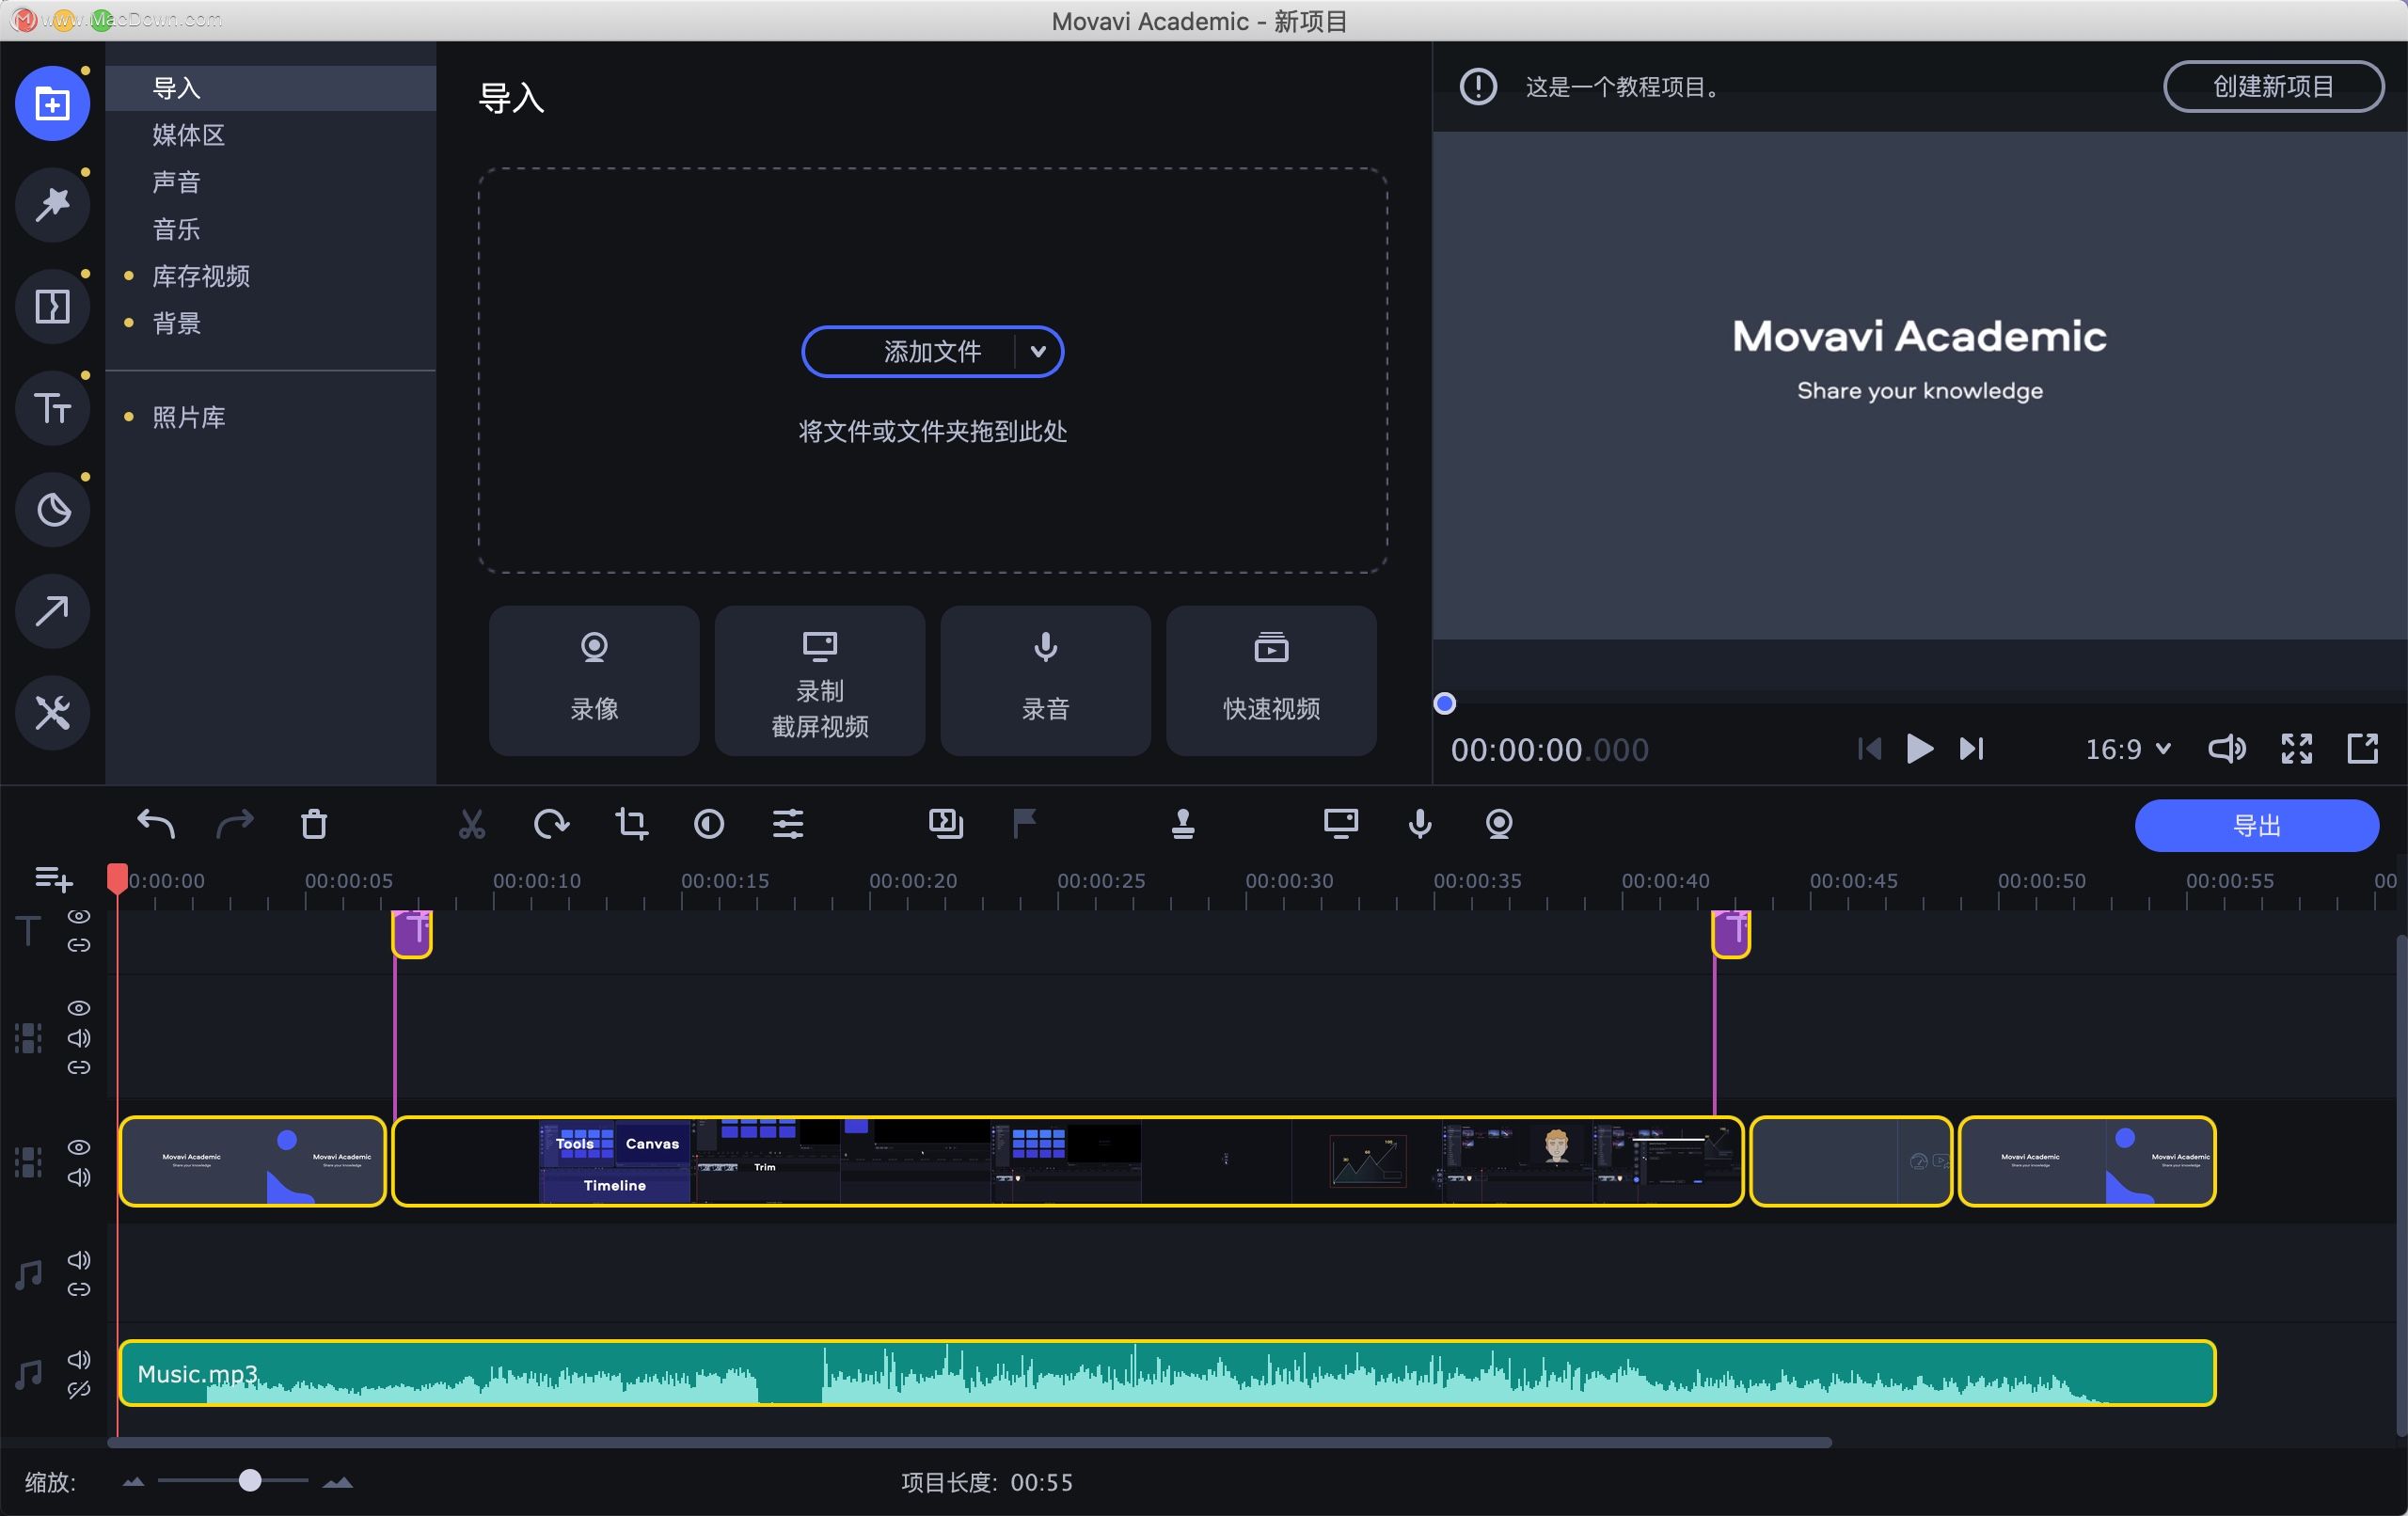Skip to the next frame
The image size is (2408, 1516).
coord(1971,749)
